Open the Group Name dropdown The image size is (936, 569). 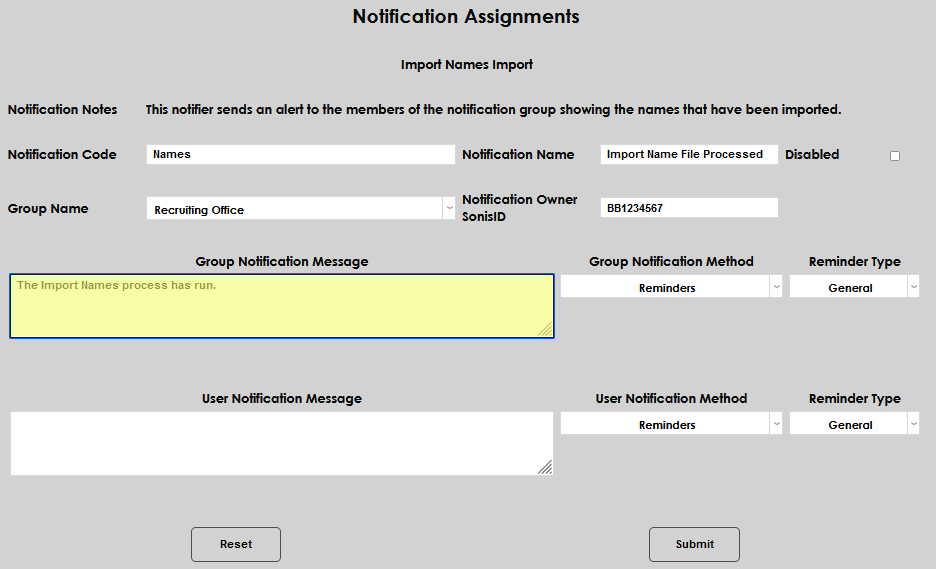[301, 209]
